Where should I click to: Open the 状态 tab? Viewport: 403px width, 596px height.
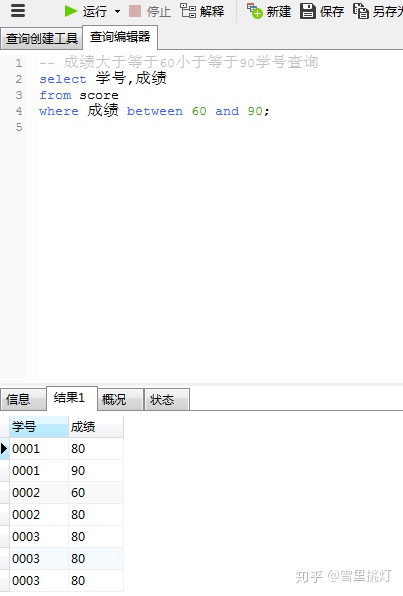click(x=167, y=399)
